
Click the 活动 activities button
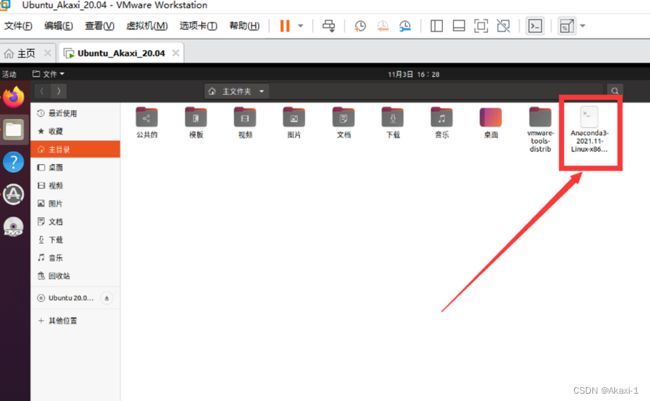pos(10,74)
